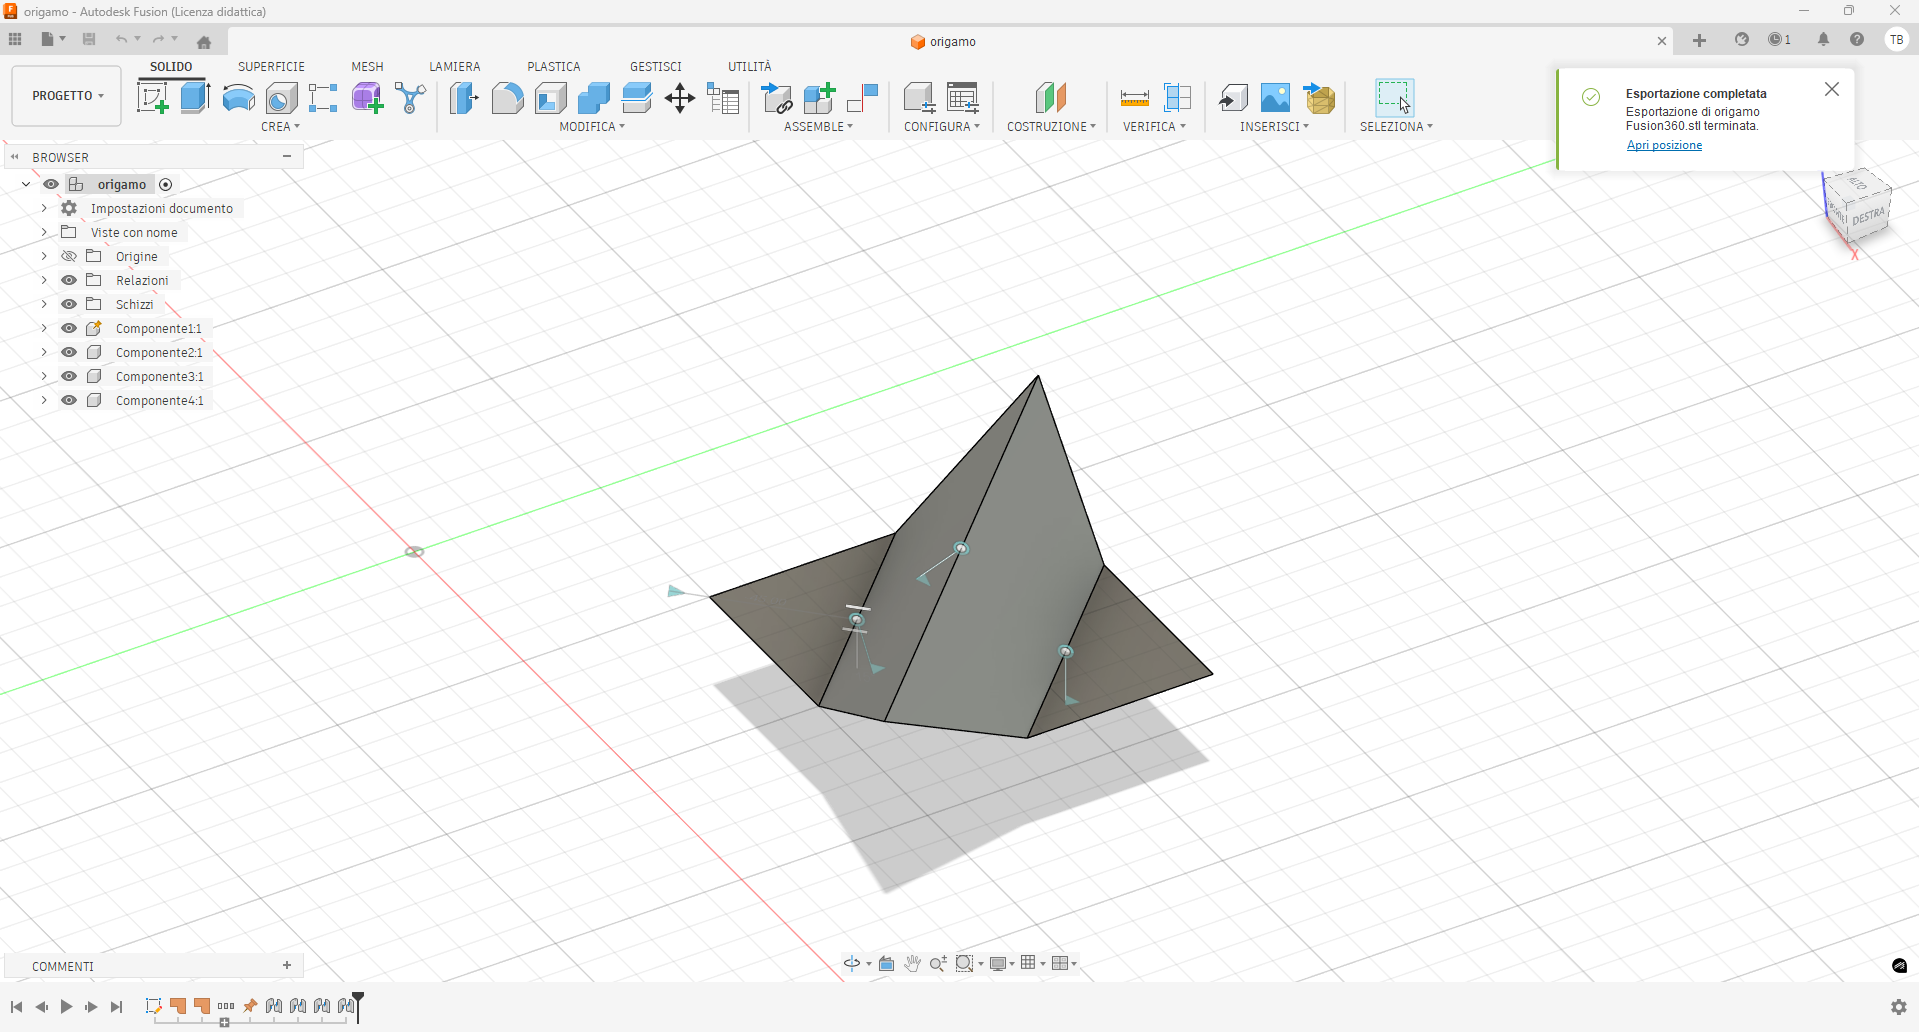
Task: Select the Pan tool in navigation bar
Action: (x=911, y=963)
